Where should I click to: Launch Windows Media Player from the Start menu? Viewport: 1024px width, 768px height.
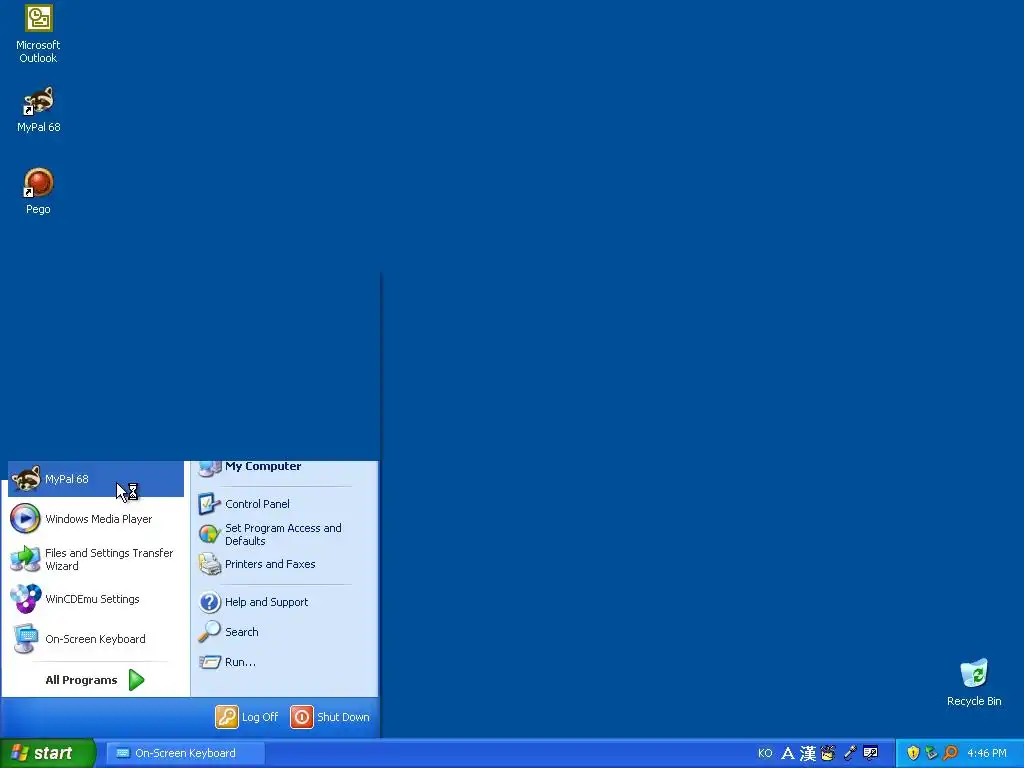[x=96, y=519]
